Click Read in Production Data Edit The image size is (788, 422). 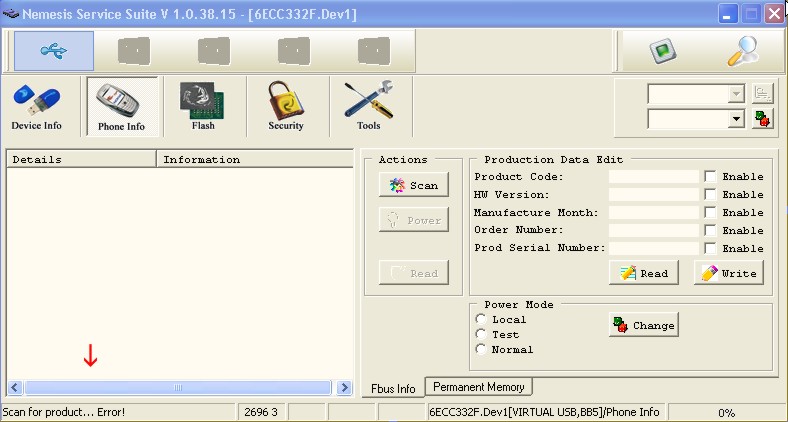(x=644, y=273)
